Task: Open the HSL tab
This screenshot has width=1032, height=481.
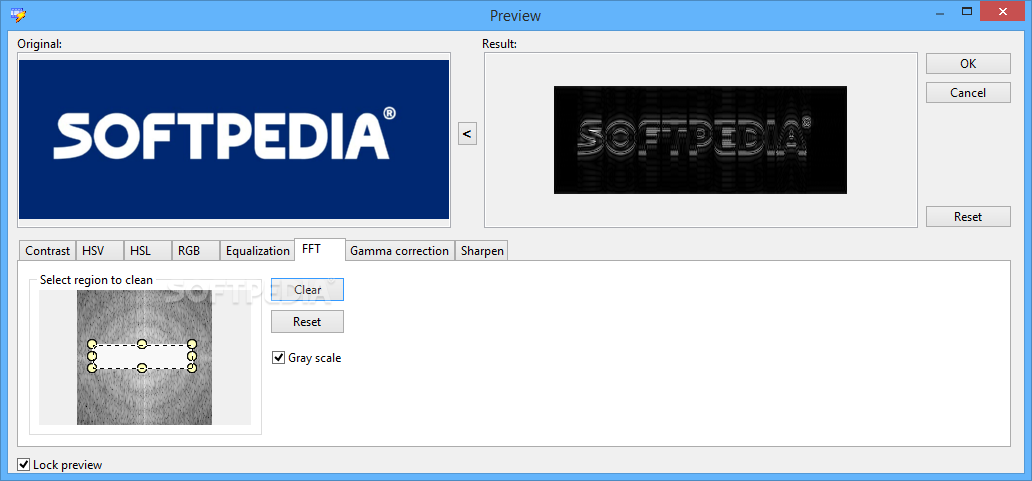Action: coord(148,251)
